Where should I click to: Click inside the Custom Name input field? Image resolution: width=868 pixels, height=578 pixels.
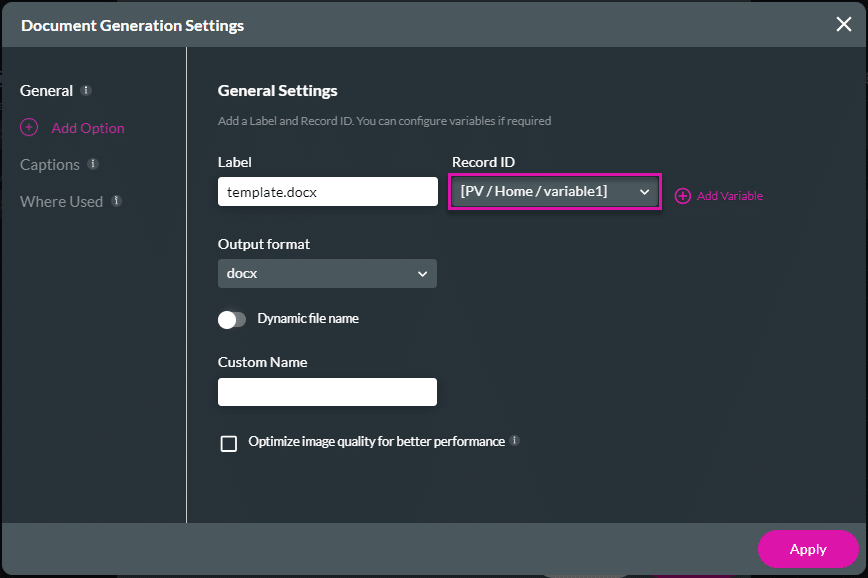point(327,392)
